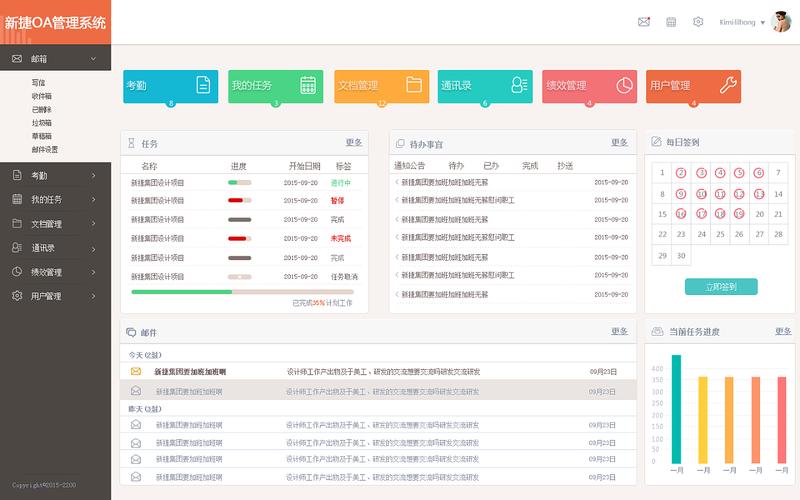Viewport: 800px width, 500px height.
Task: Click the 任务取消 status label
Action: tap(344, 277)
